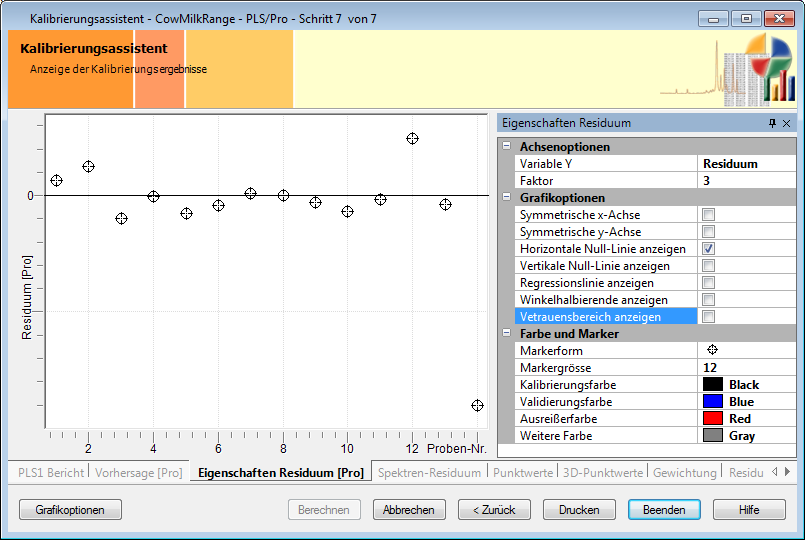Enable Symmetrische x-Achse checkbox

point(708,215)
